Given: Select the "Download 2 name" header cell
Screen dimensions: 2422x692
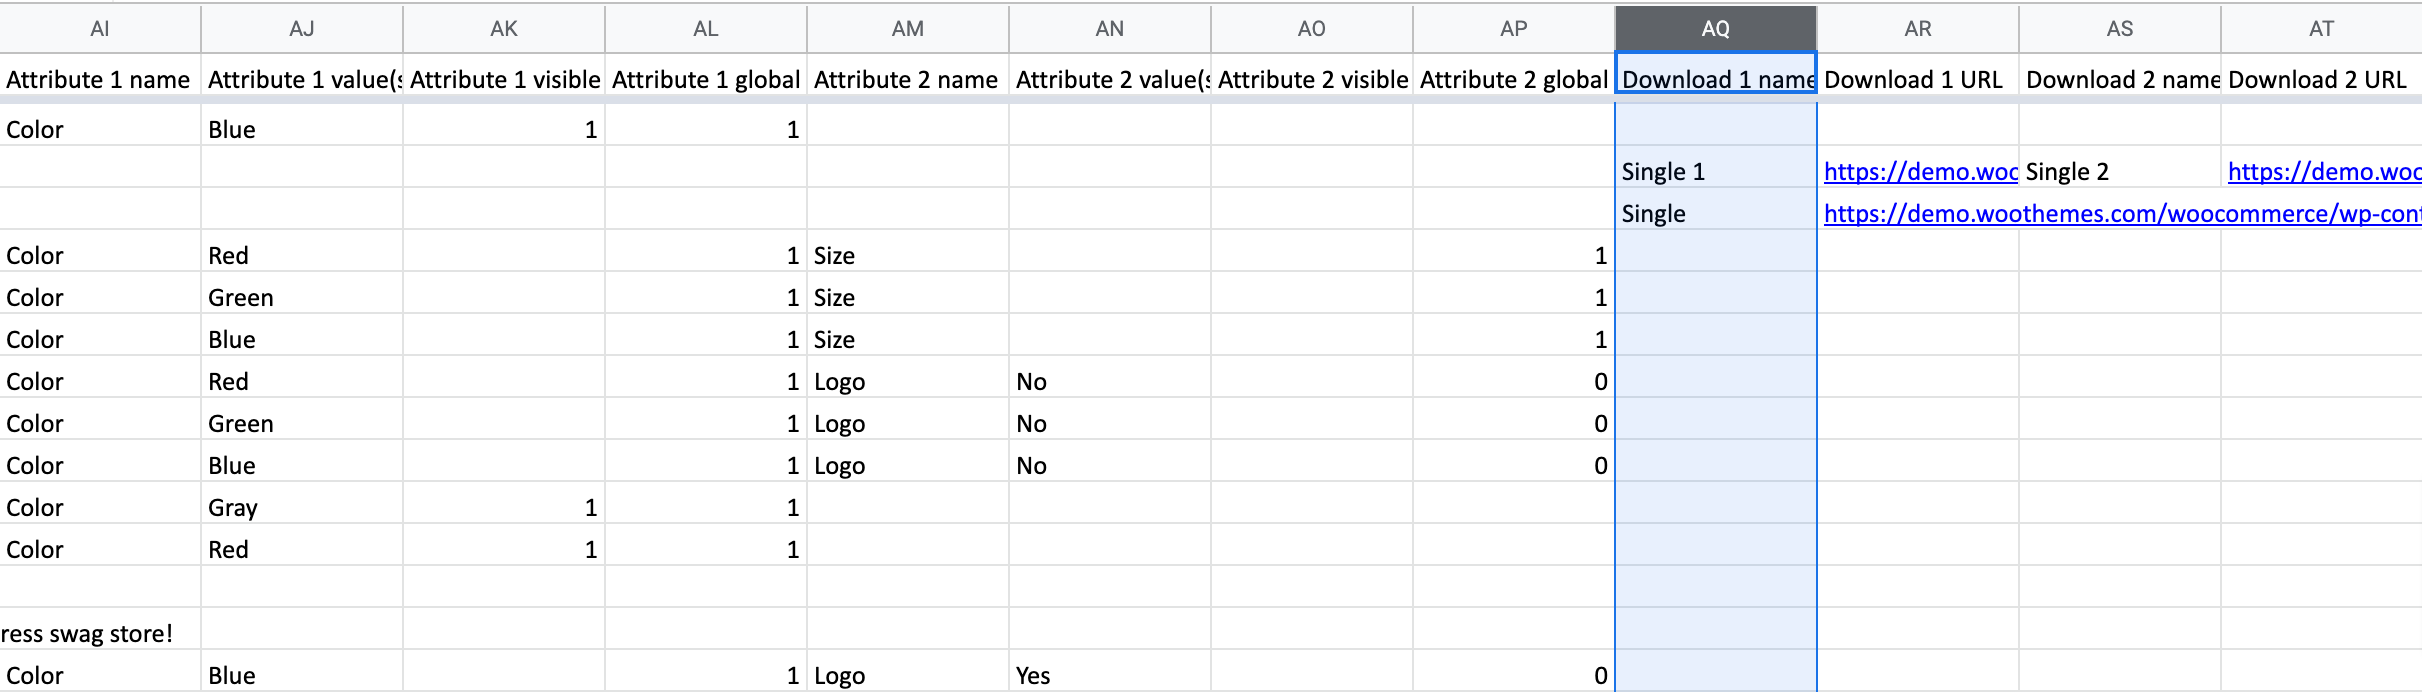Looking at the screenshot, I should coord(2119,80).
